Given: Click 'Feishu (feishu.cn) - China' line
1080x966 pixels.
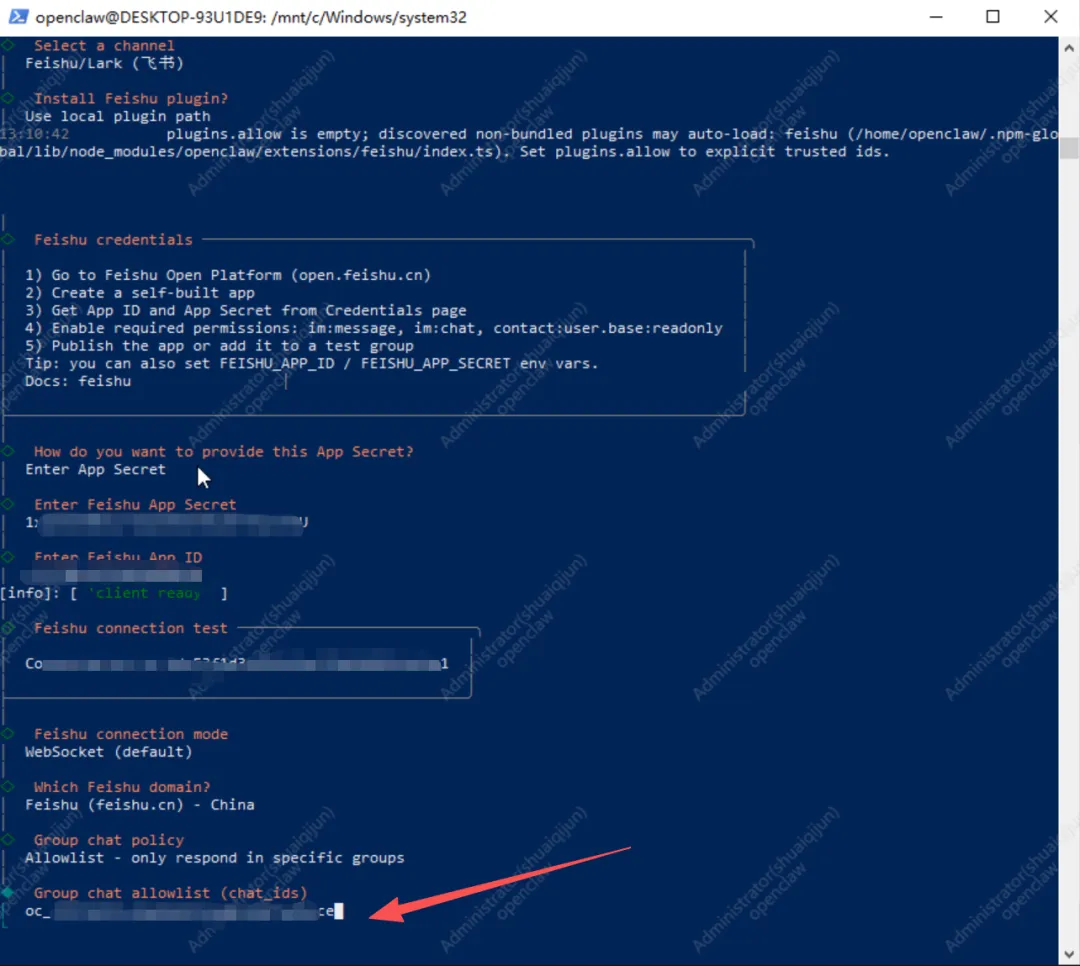Looking at the screenshot, I should [x=140, y=805].
